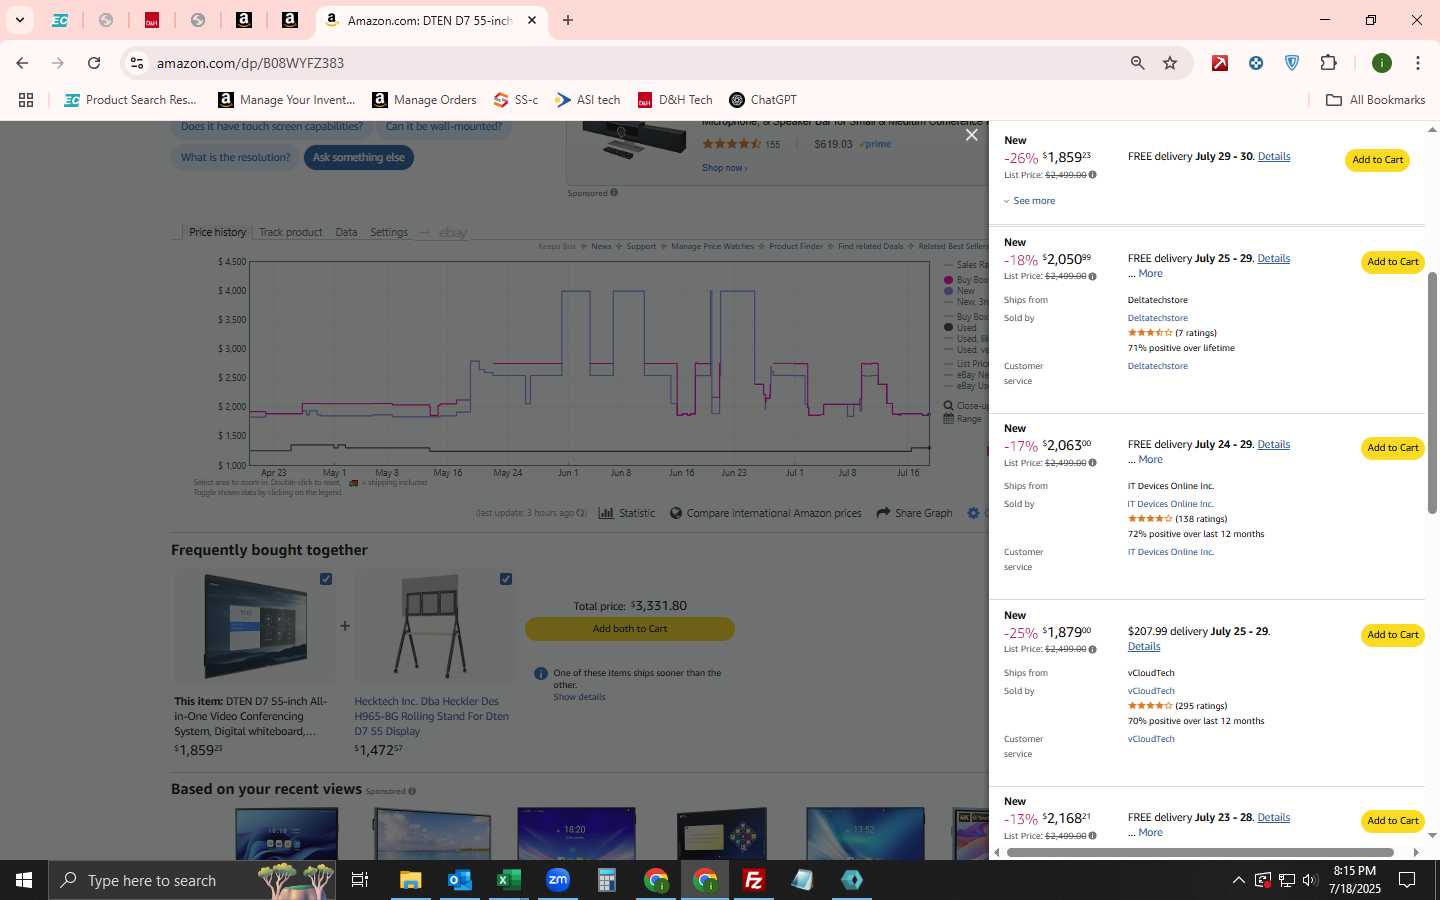The image size is (1440, 900).
Task: Open Show details link for shipping note
Action: click(x=579, y=697)
